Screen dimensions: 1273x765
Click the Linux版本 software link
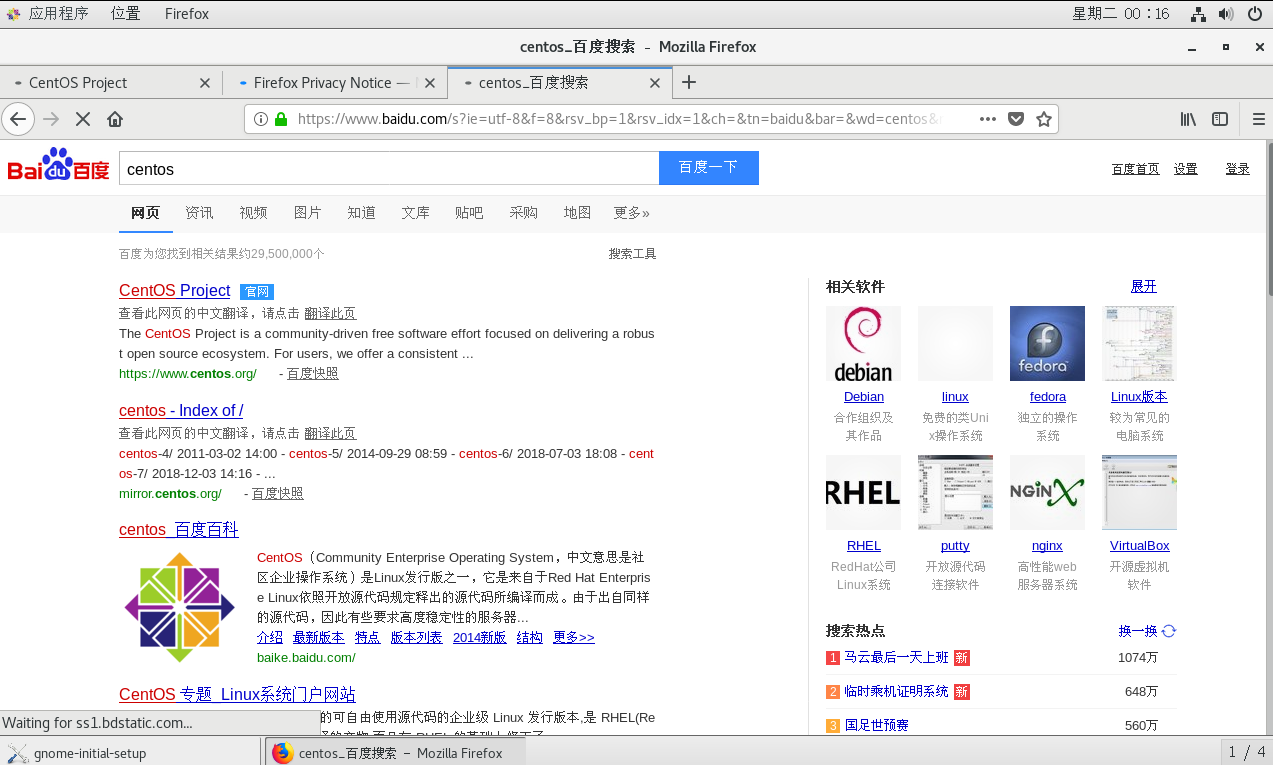click(x=1139, y=396)
